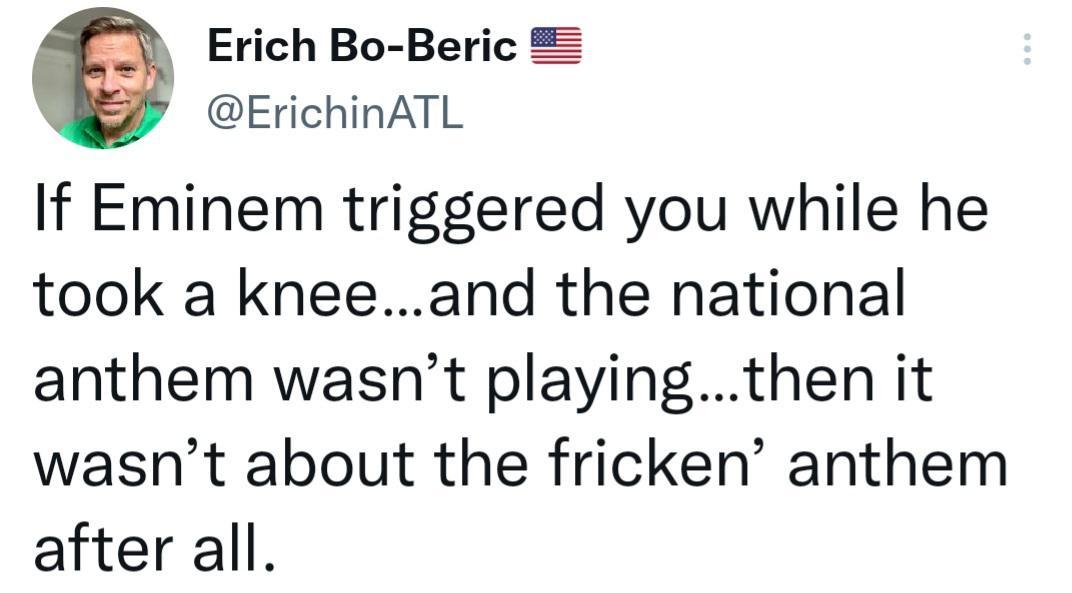Click the first word If of the tweet
Image resolution: width=1072 pixels, height=593 pixels.
click(46, 210)
